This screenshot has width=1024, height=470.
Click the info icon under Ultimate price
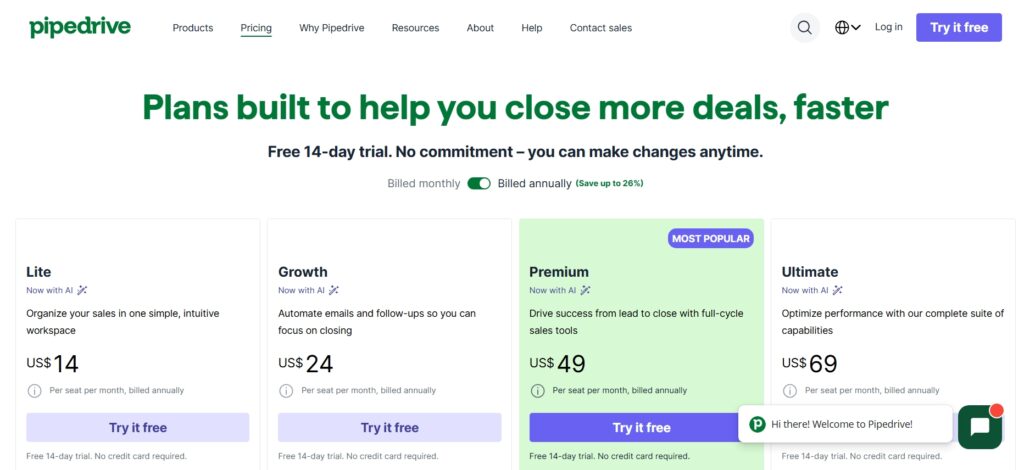pyautogui.click(x=790, y=391)
